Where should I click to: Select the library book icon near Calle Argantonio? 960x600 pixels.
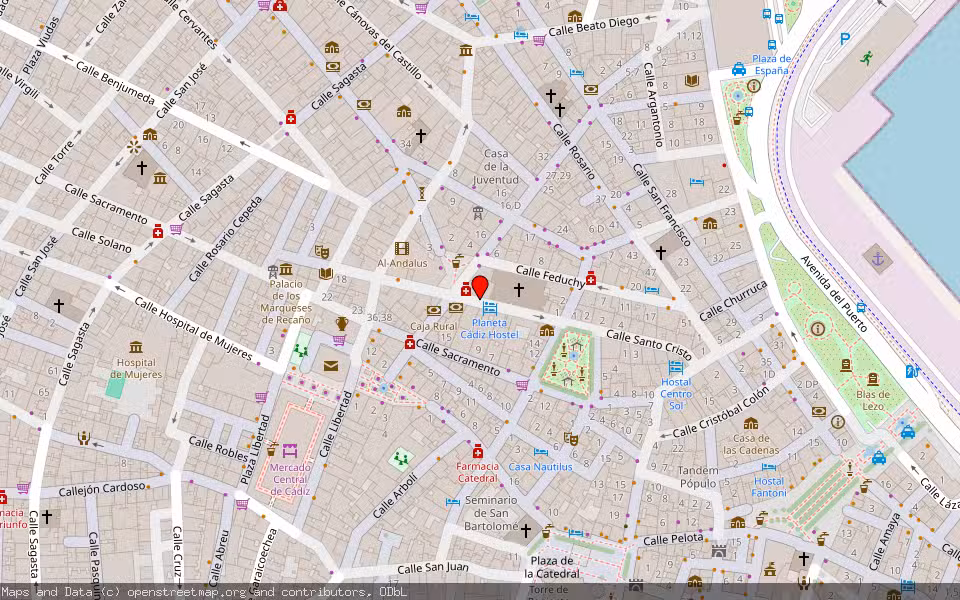click(692, 80)
